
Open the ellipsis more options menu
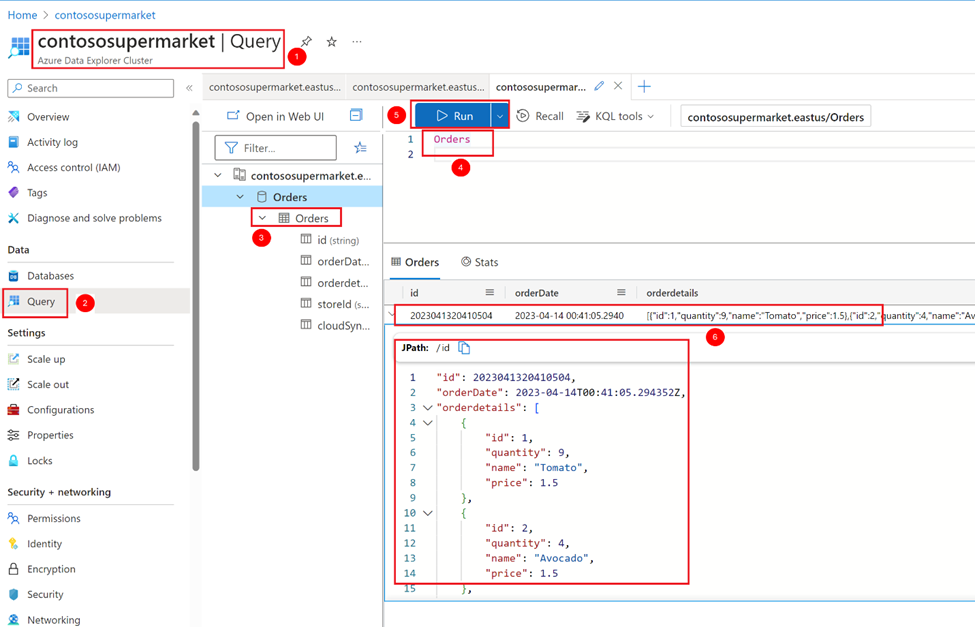356,42
